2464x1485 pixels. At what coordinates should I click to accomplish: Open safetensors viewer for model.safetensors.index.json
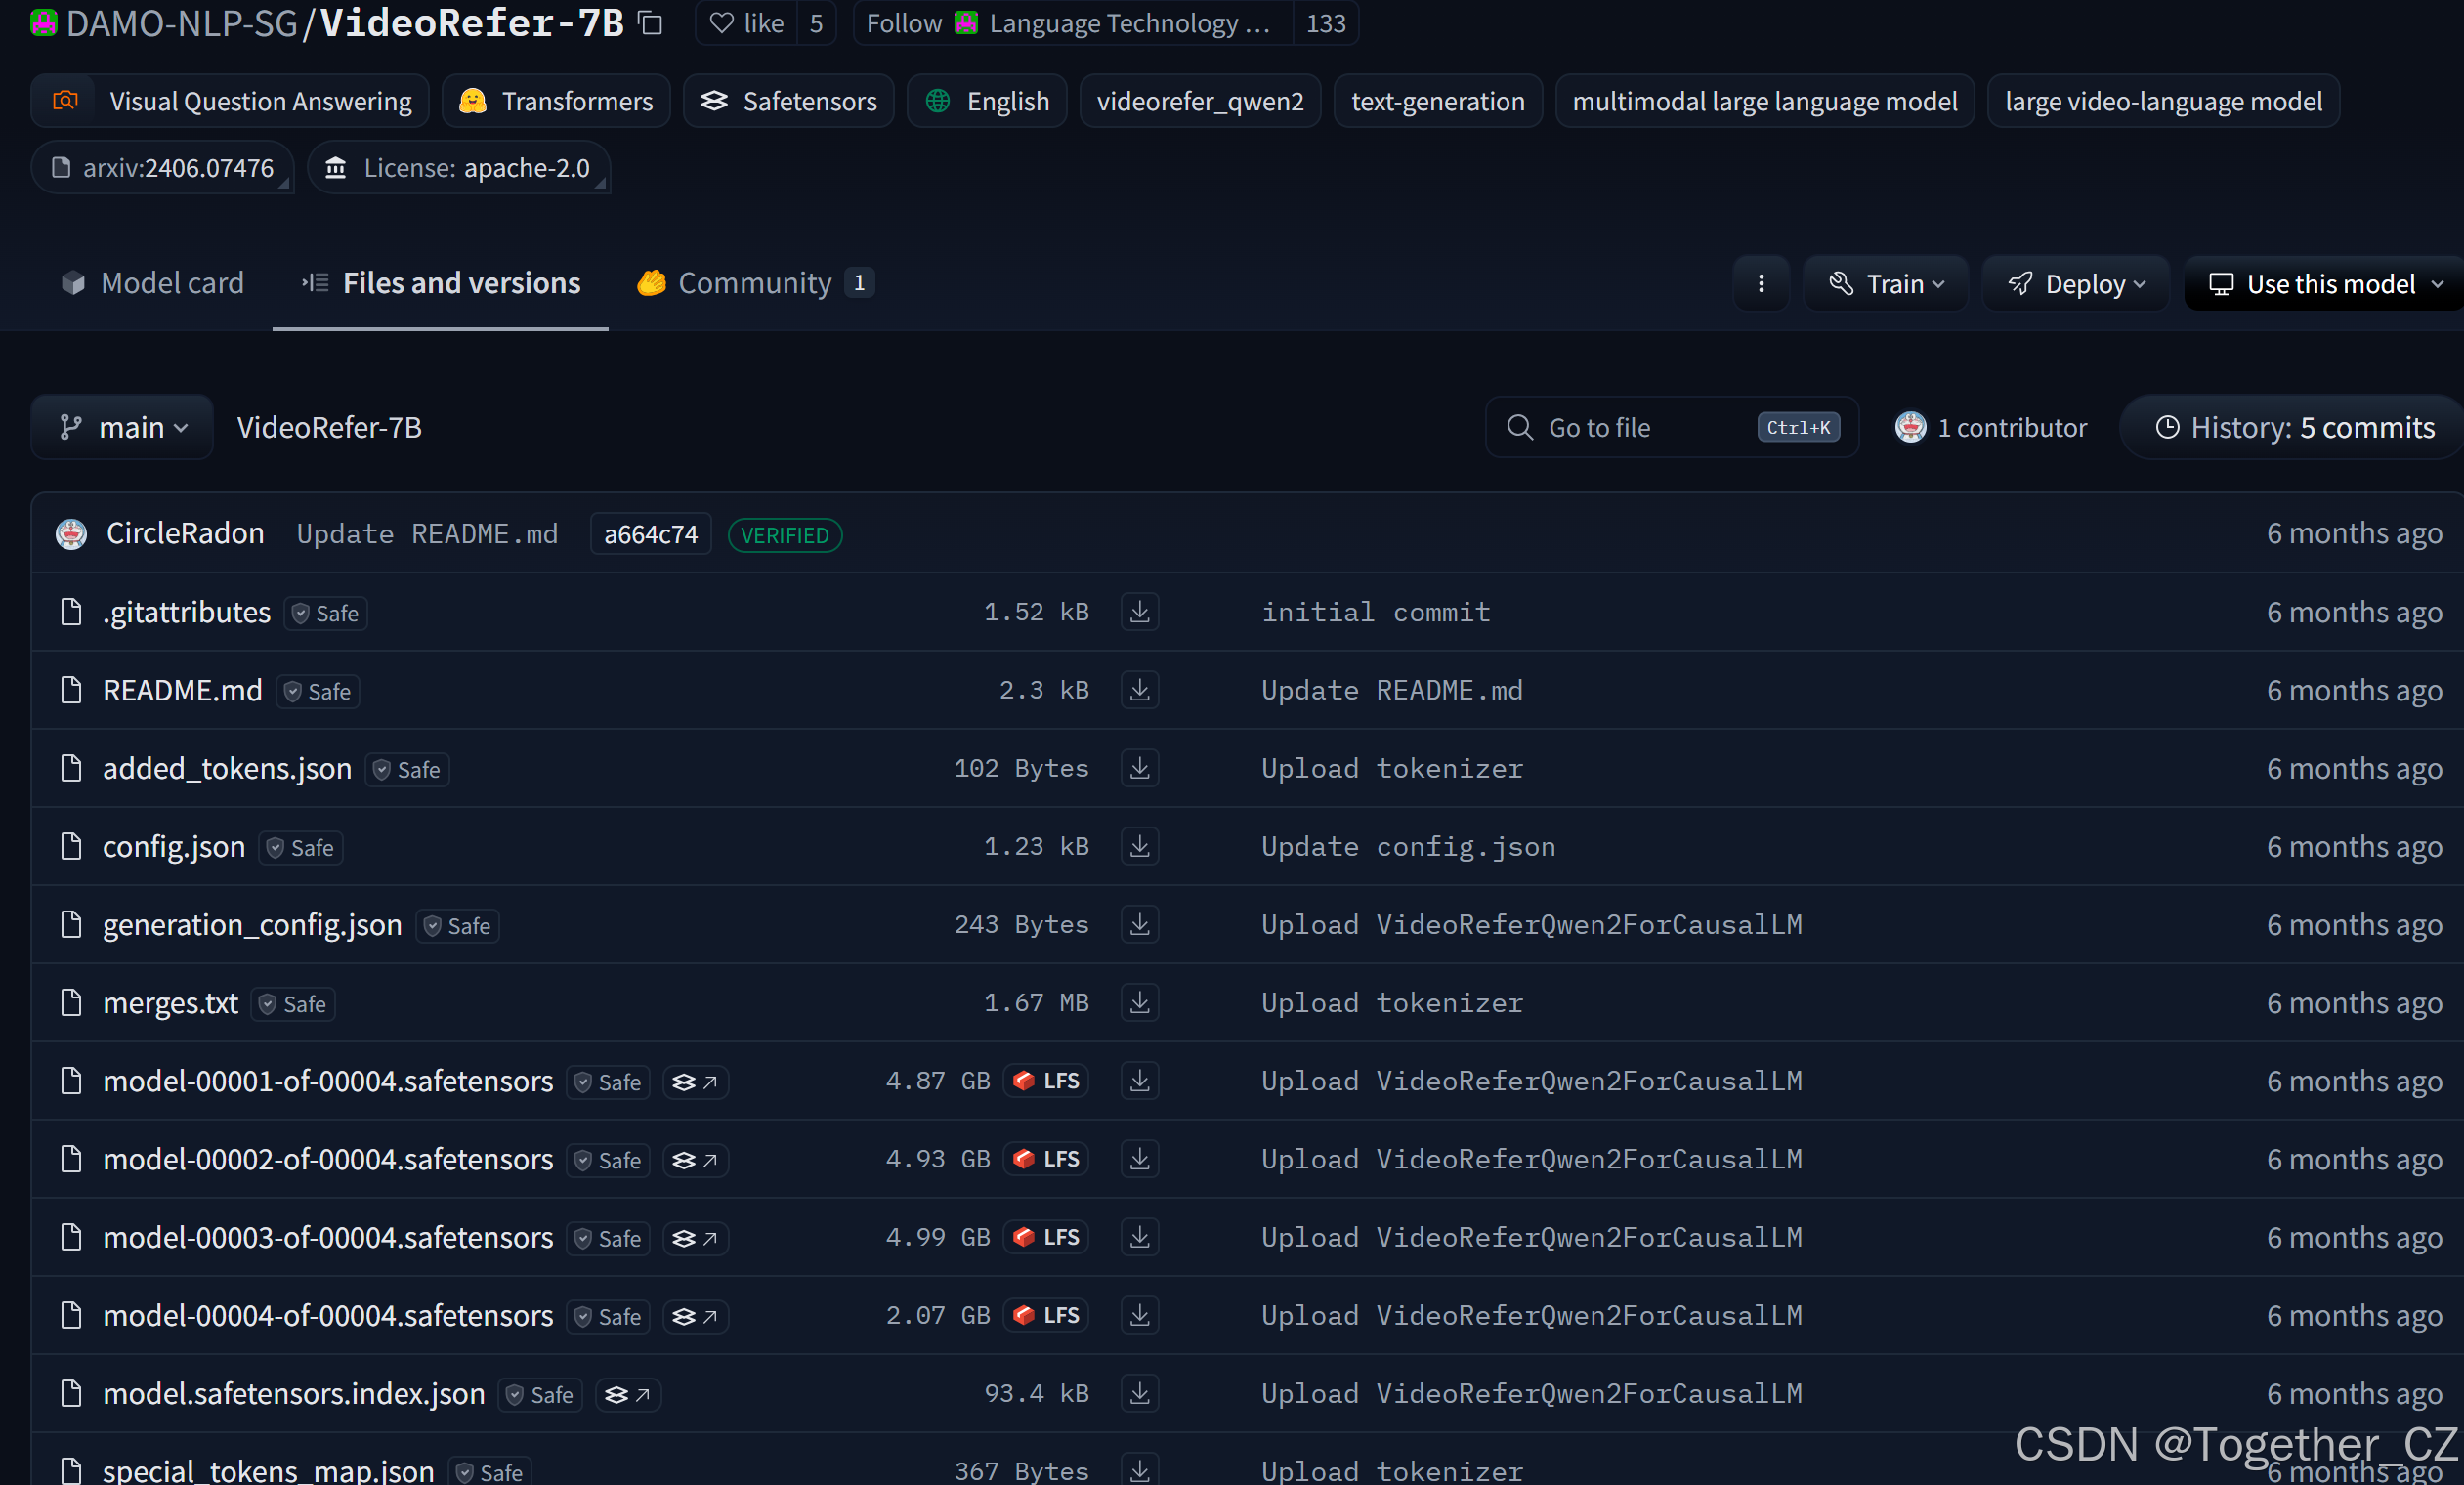pos(627,1394)
